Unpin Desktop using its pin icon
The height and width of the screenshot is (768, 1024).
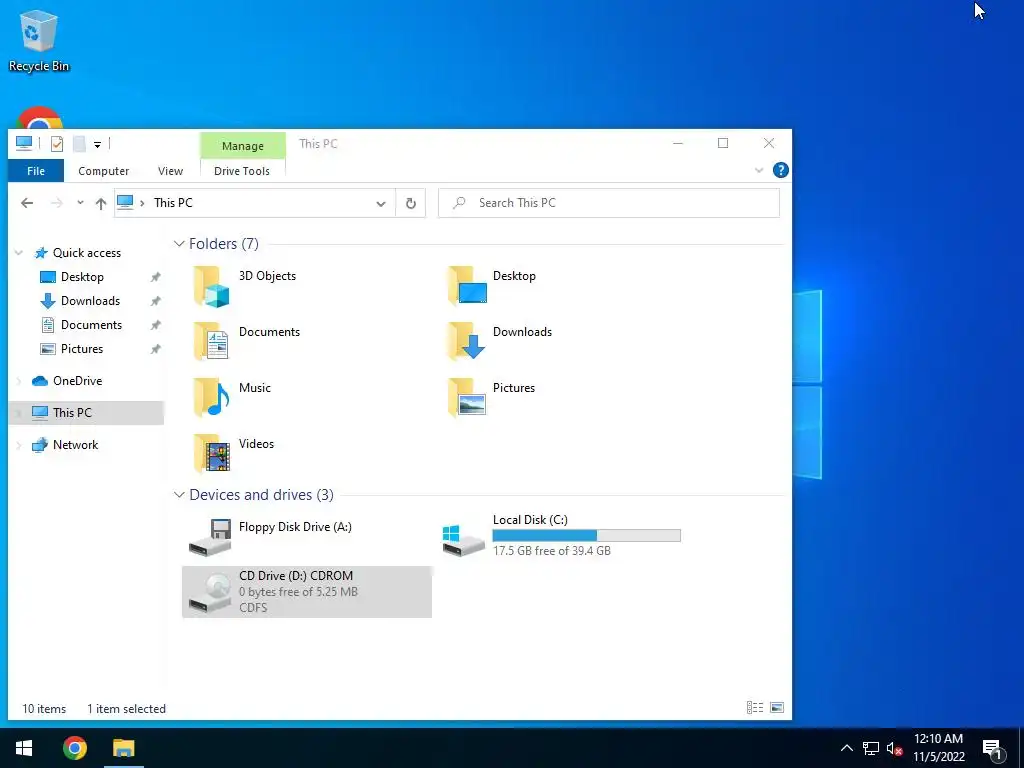click(155, 277)
